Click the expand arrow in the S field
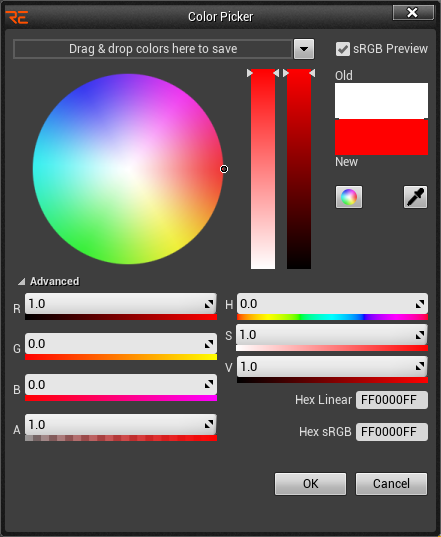 click(420, 335)
